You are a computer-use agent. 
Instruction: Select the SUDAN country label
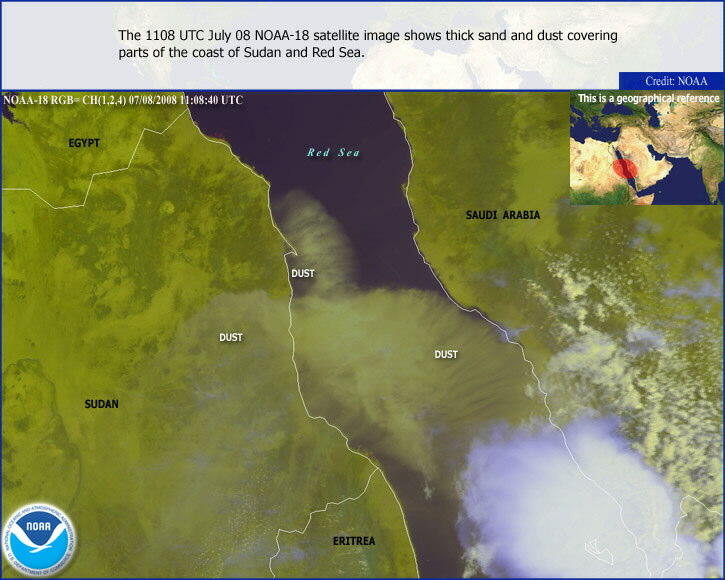pos(101,404)
